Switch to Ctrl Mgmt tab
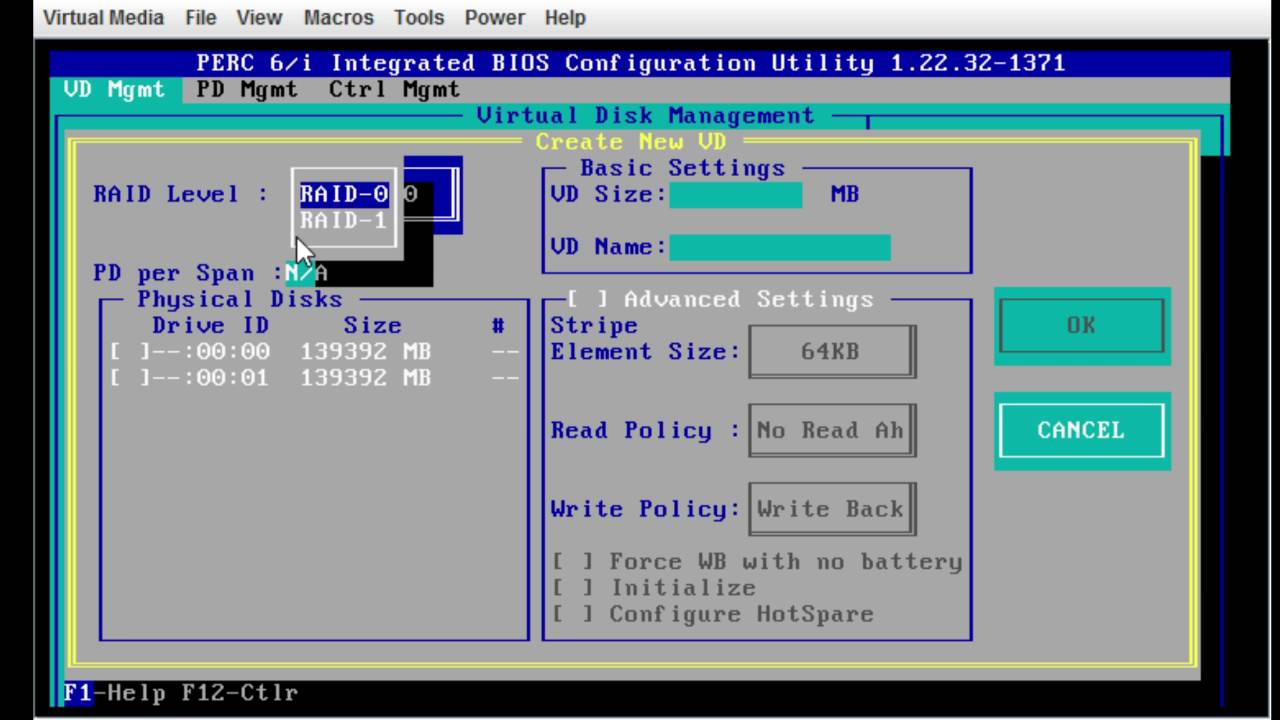This screenshot has width=1280, height=720. (x=394, y=89)
